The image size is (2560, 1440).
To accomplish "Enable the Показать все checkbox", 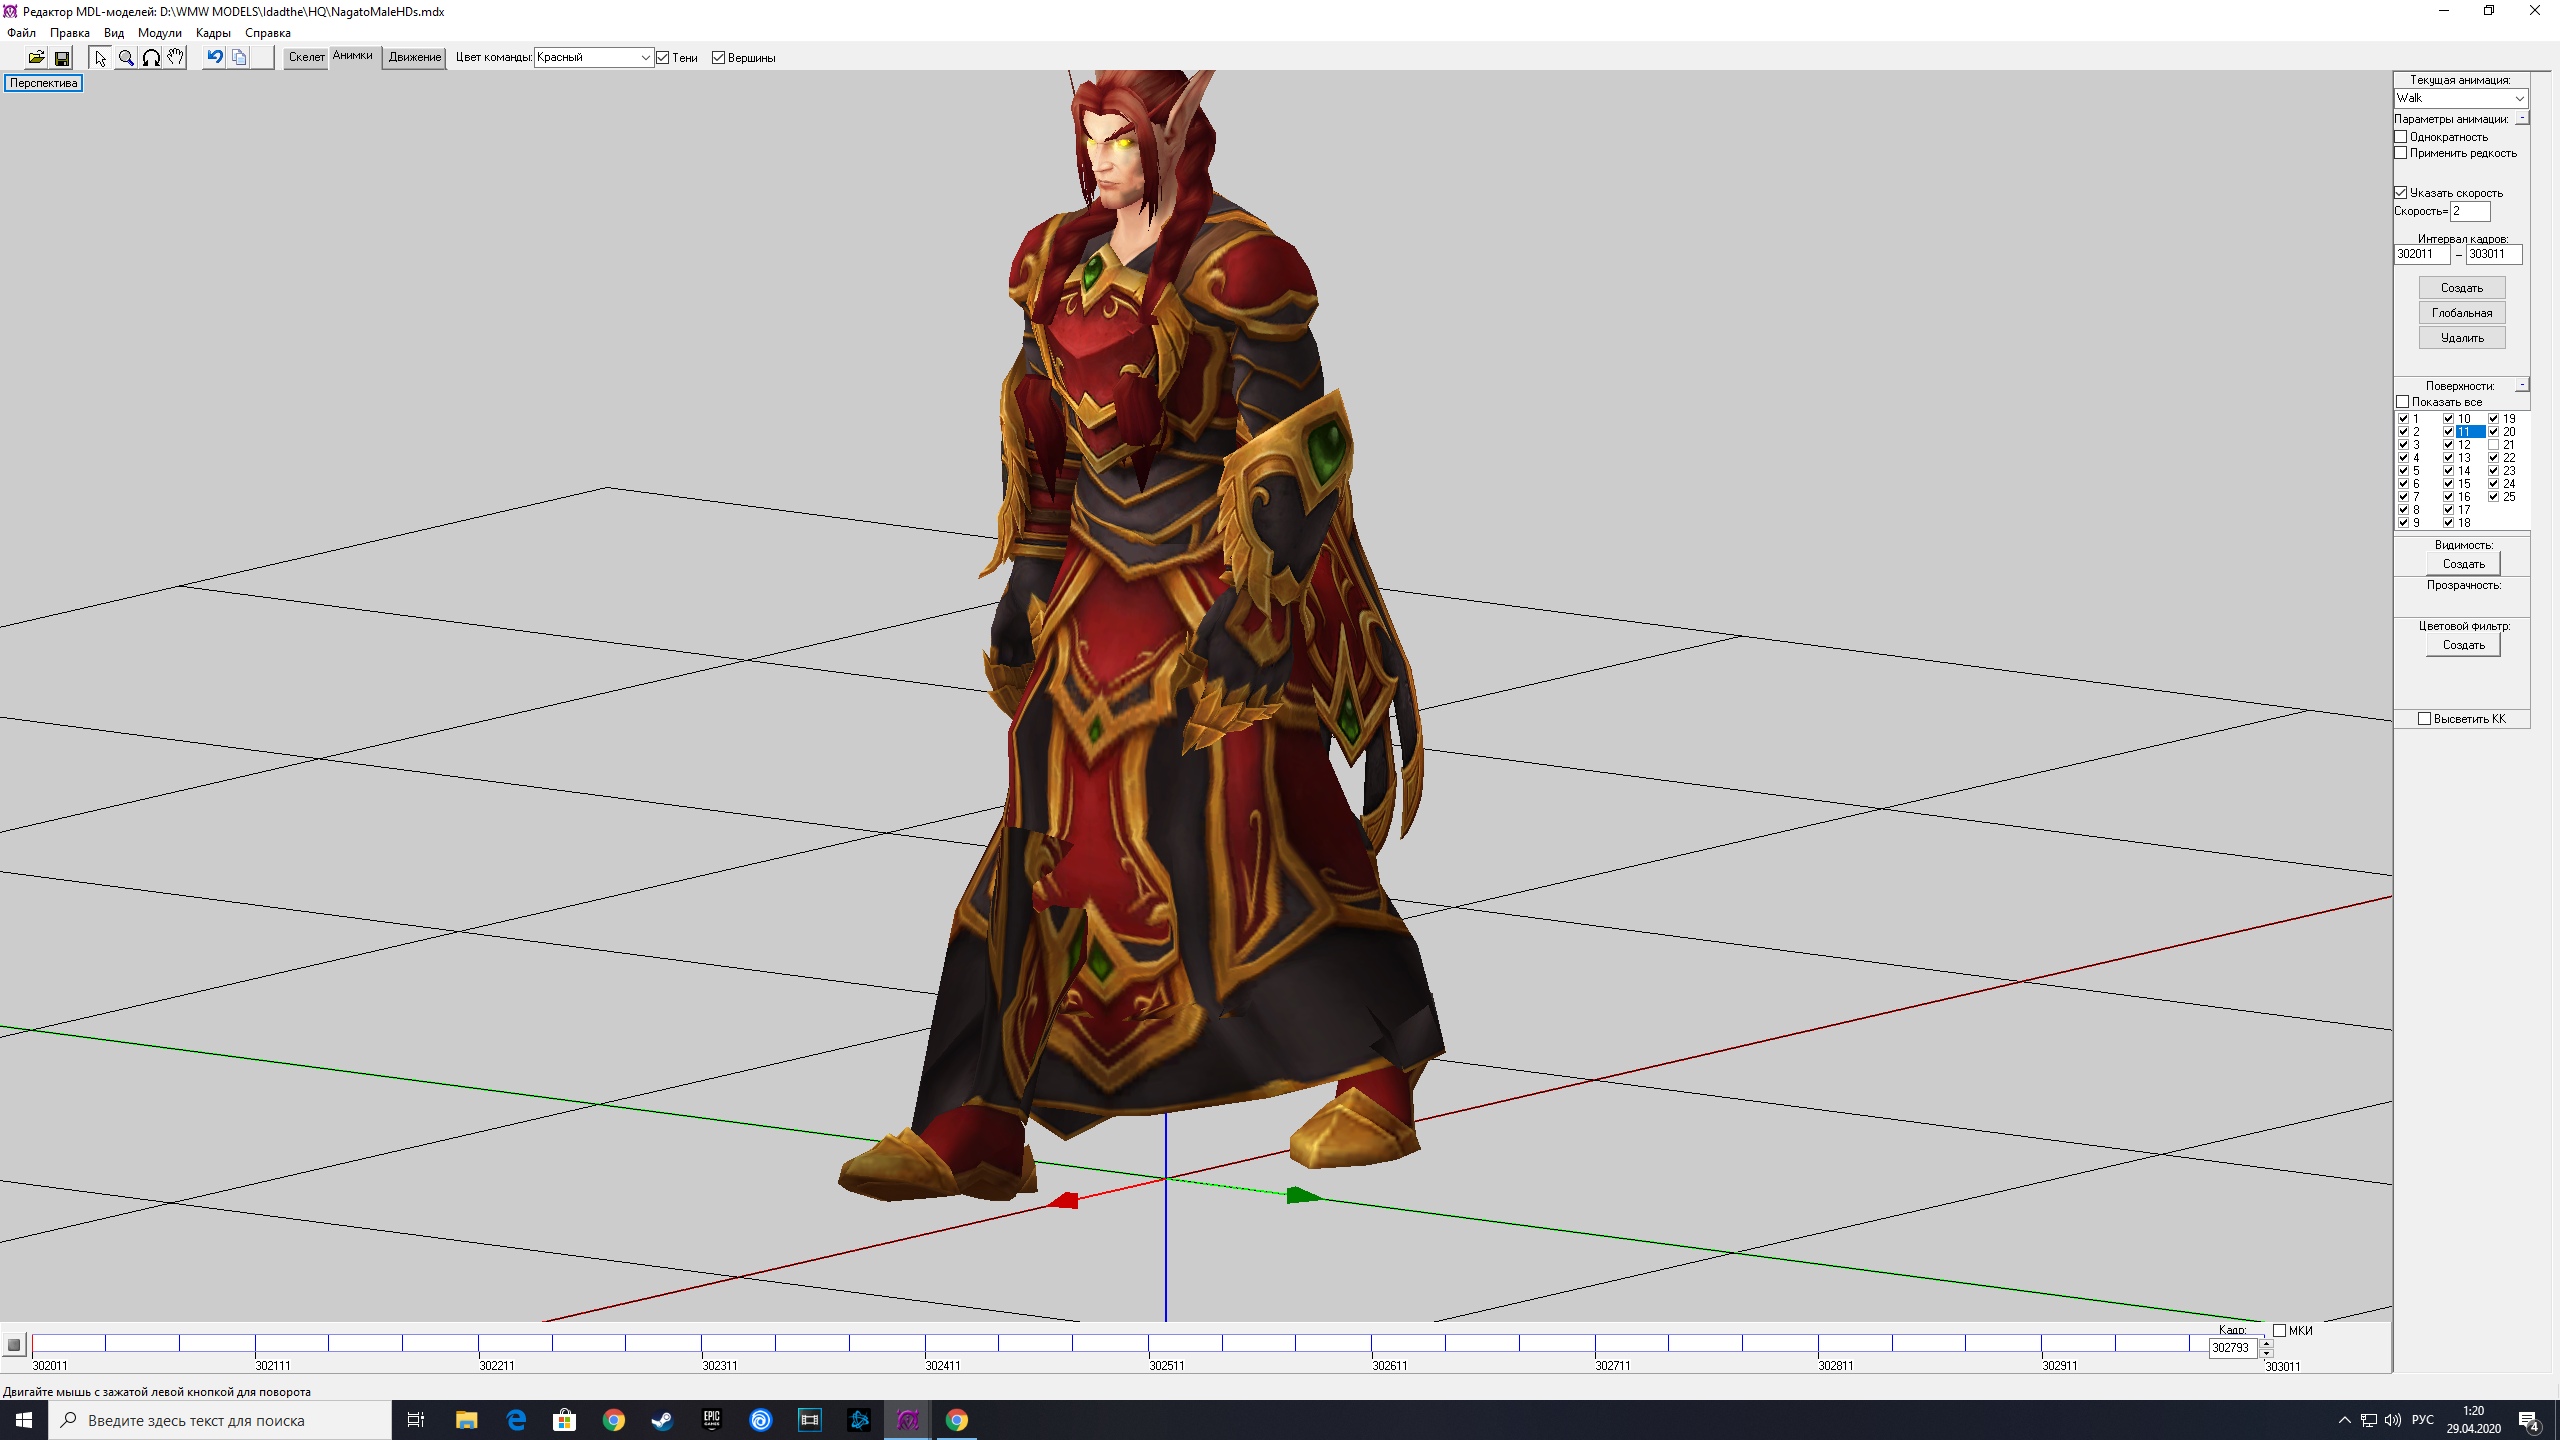I will tap(2403, 402).
